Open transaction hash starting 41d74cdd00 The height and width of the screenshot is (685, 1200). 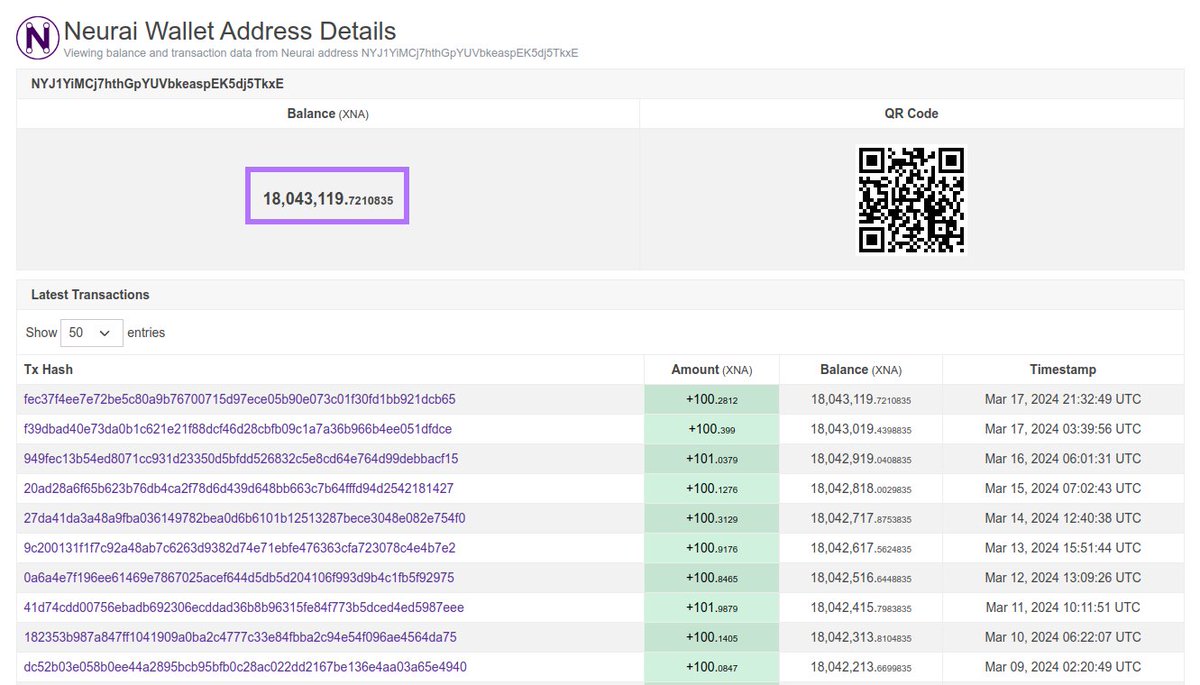click(x=244, y=608)
